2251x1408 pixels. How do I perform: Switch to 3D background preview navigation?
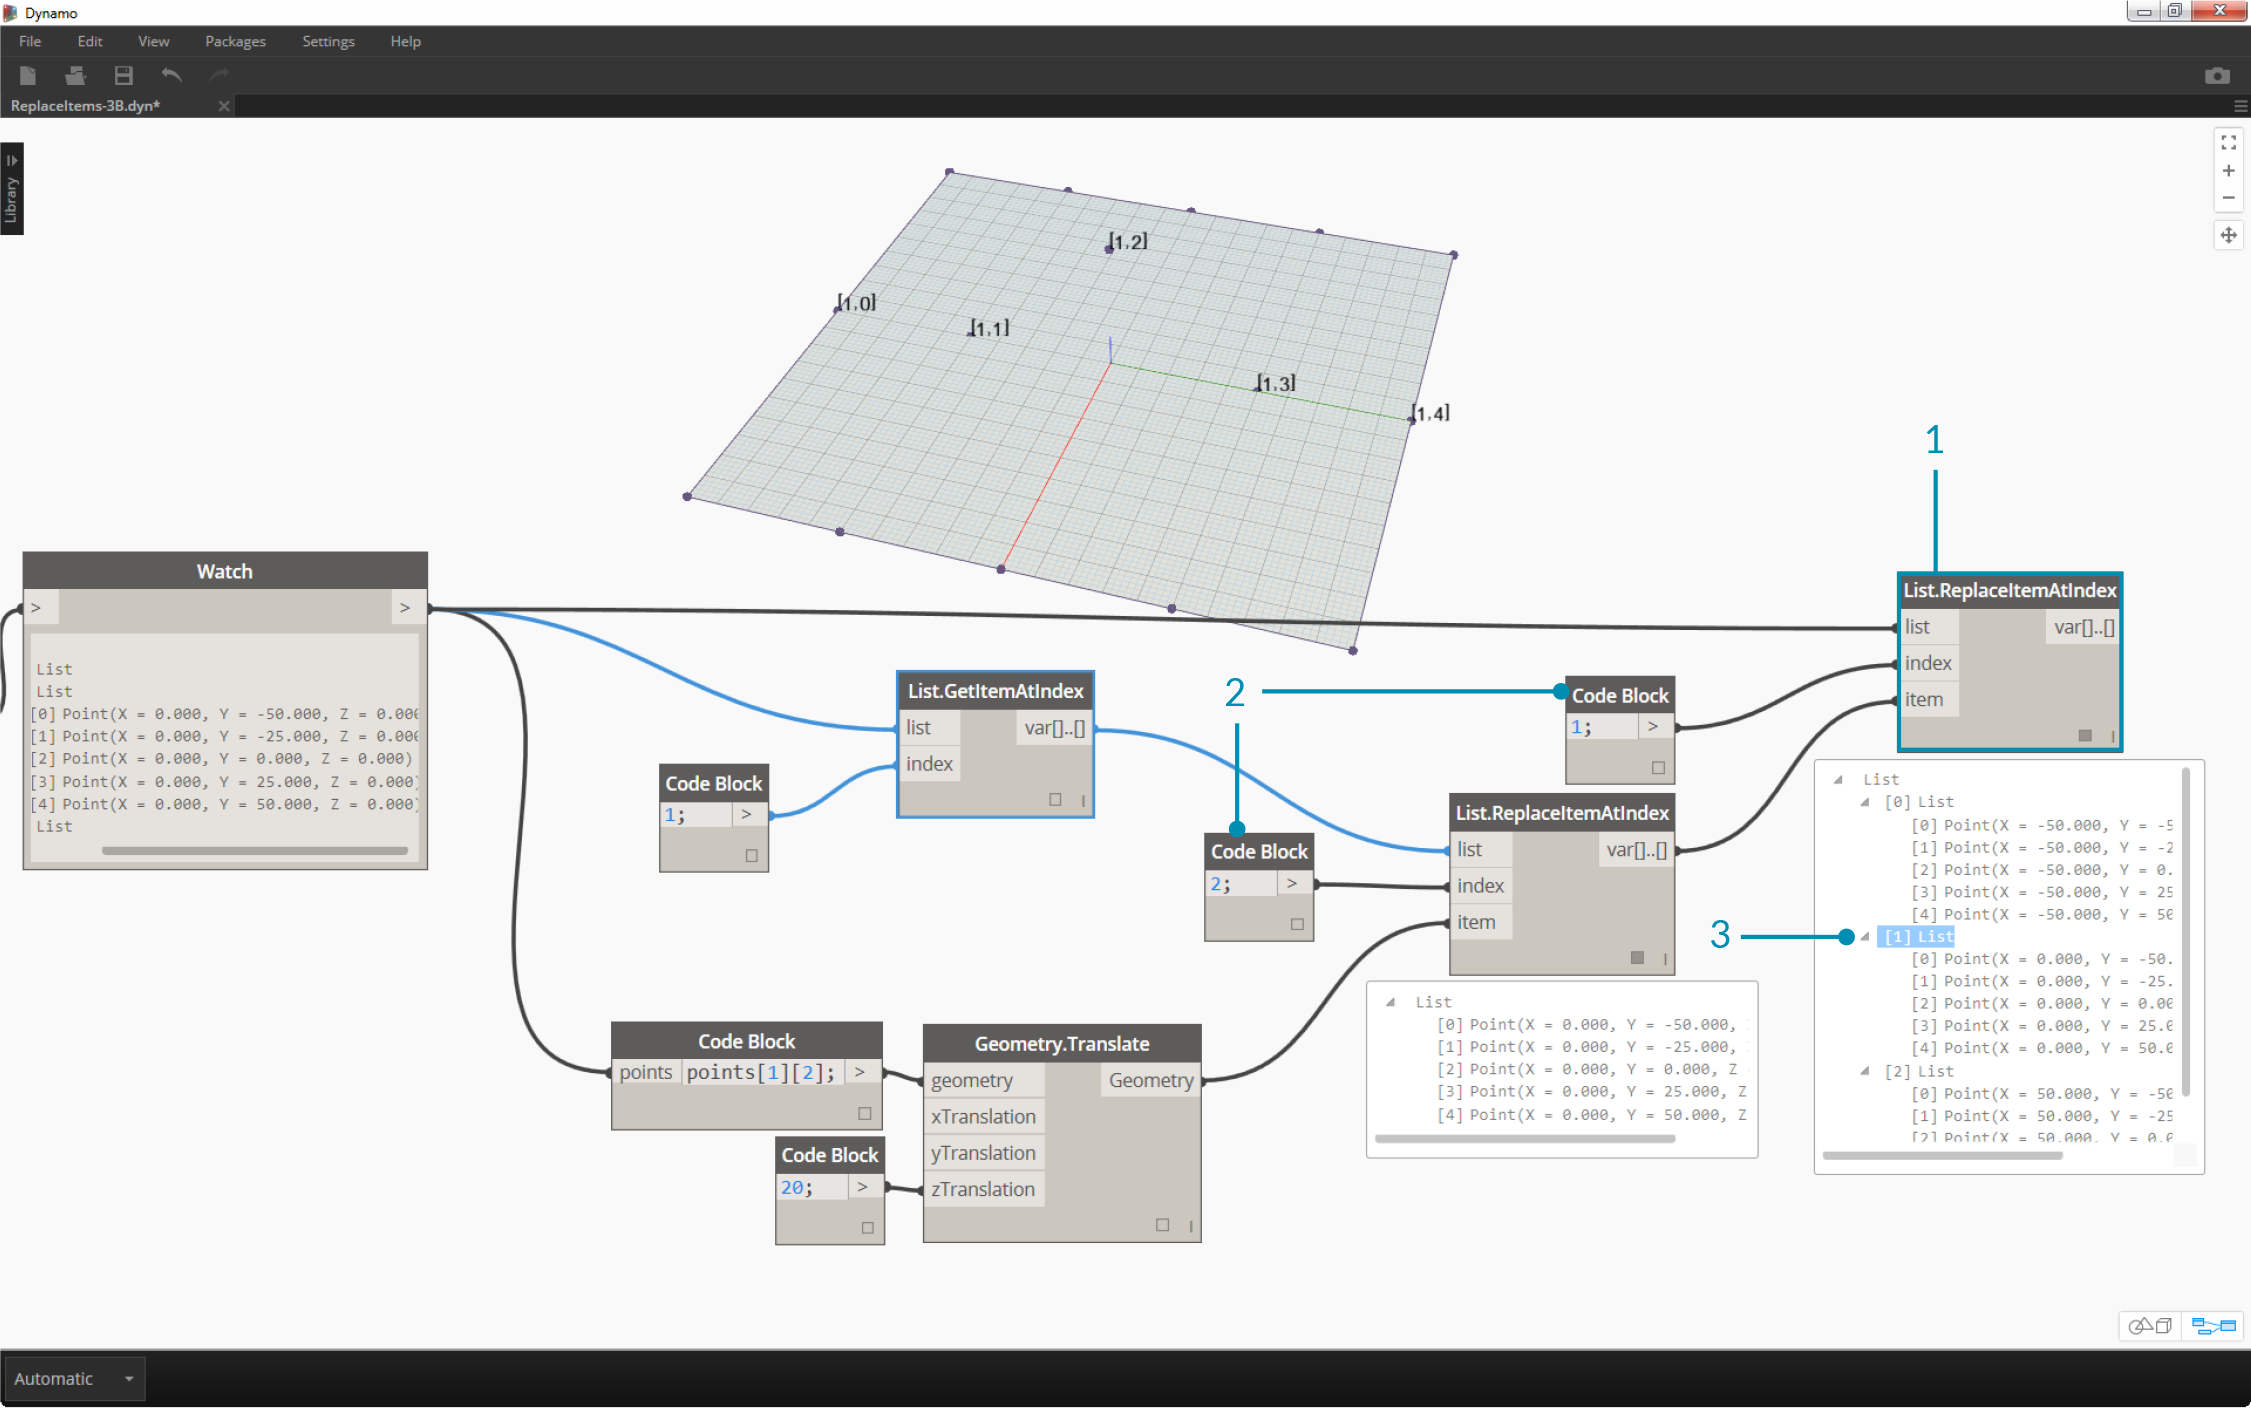coord(2150,1326)
